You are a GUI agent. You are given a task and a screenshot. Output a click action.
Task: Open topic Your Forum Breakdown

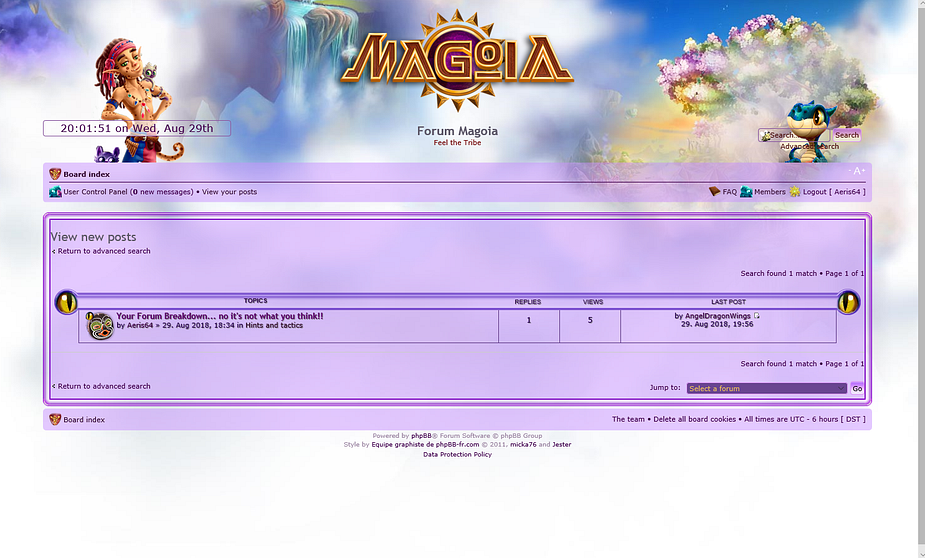coord(220,316)
